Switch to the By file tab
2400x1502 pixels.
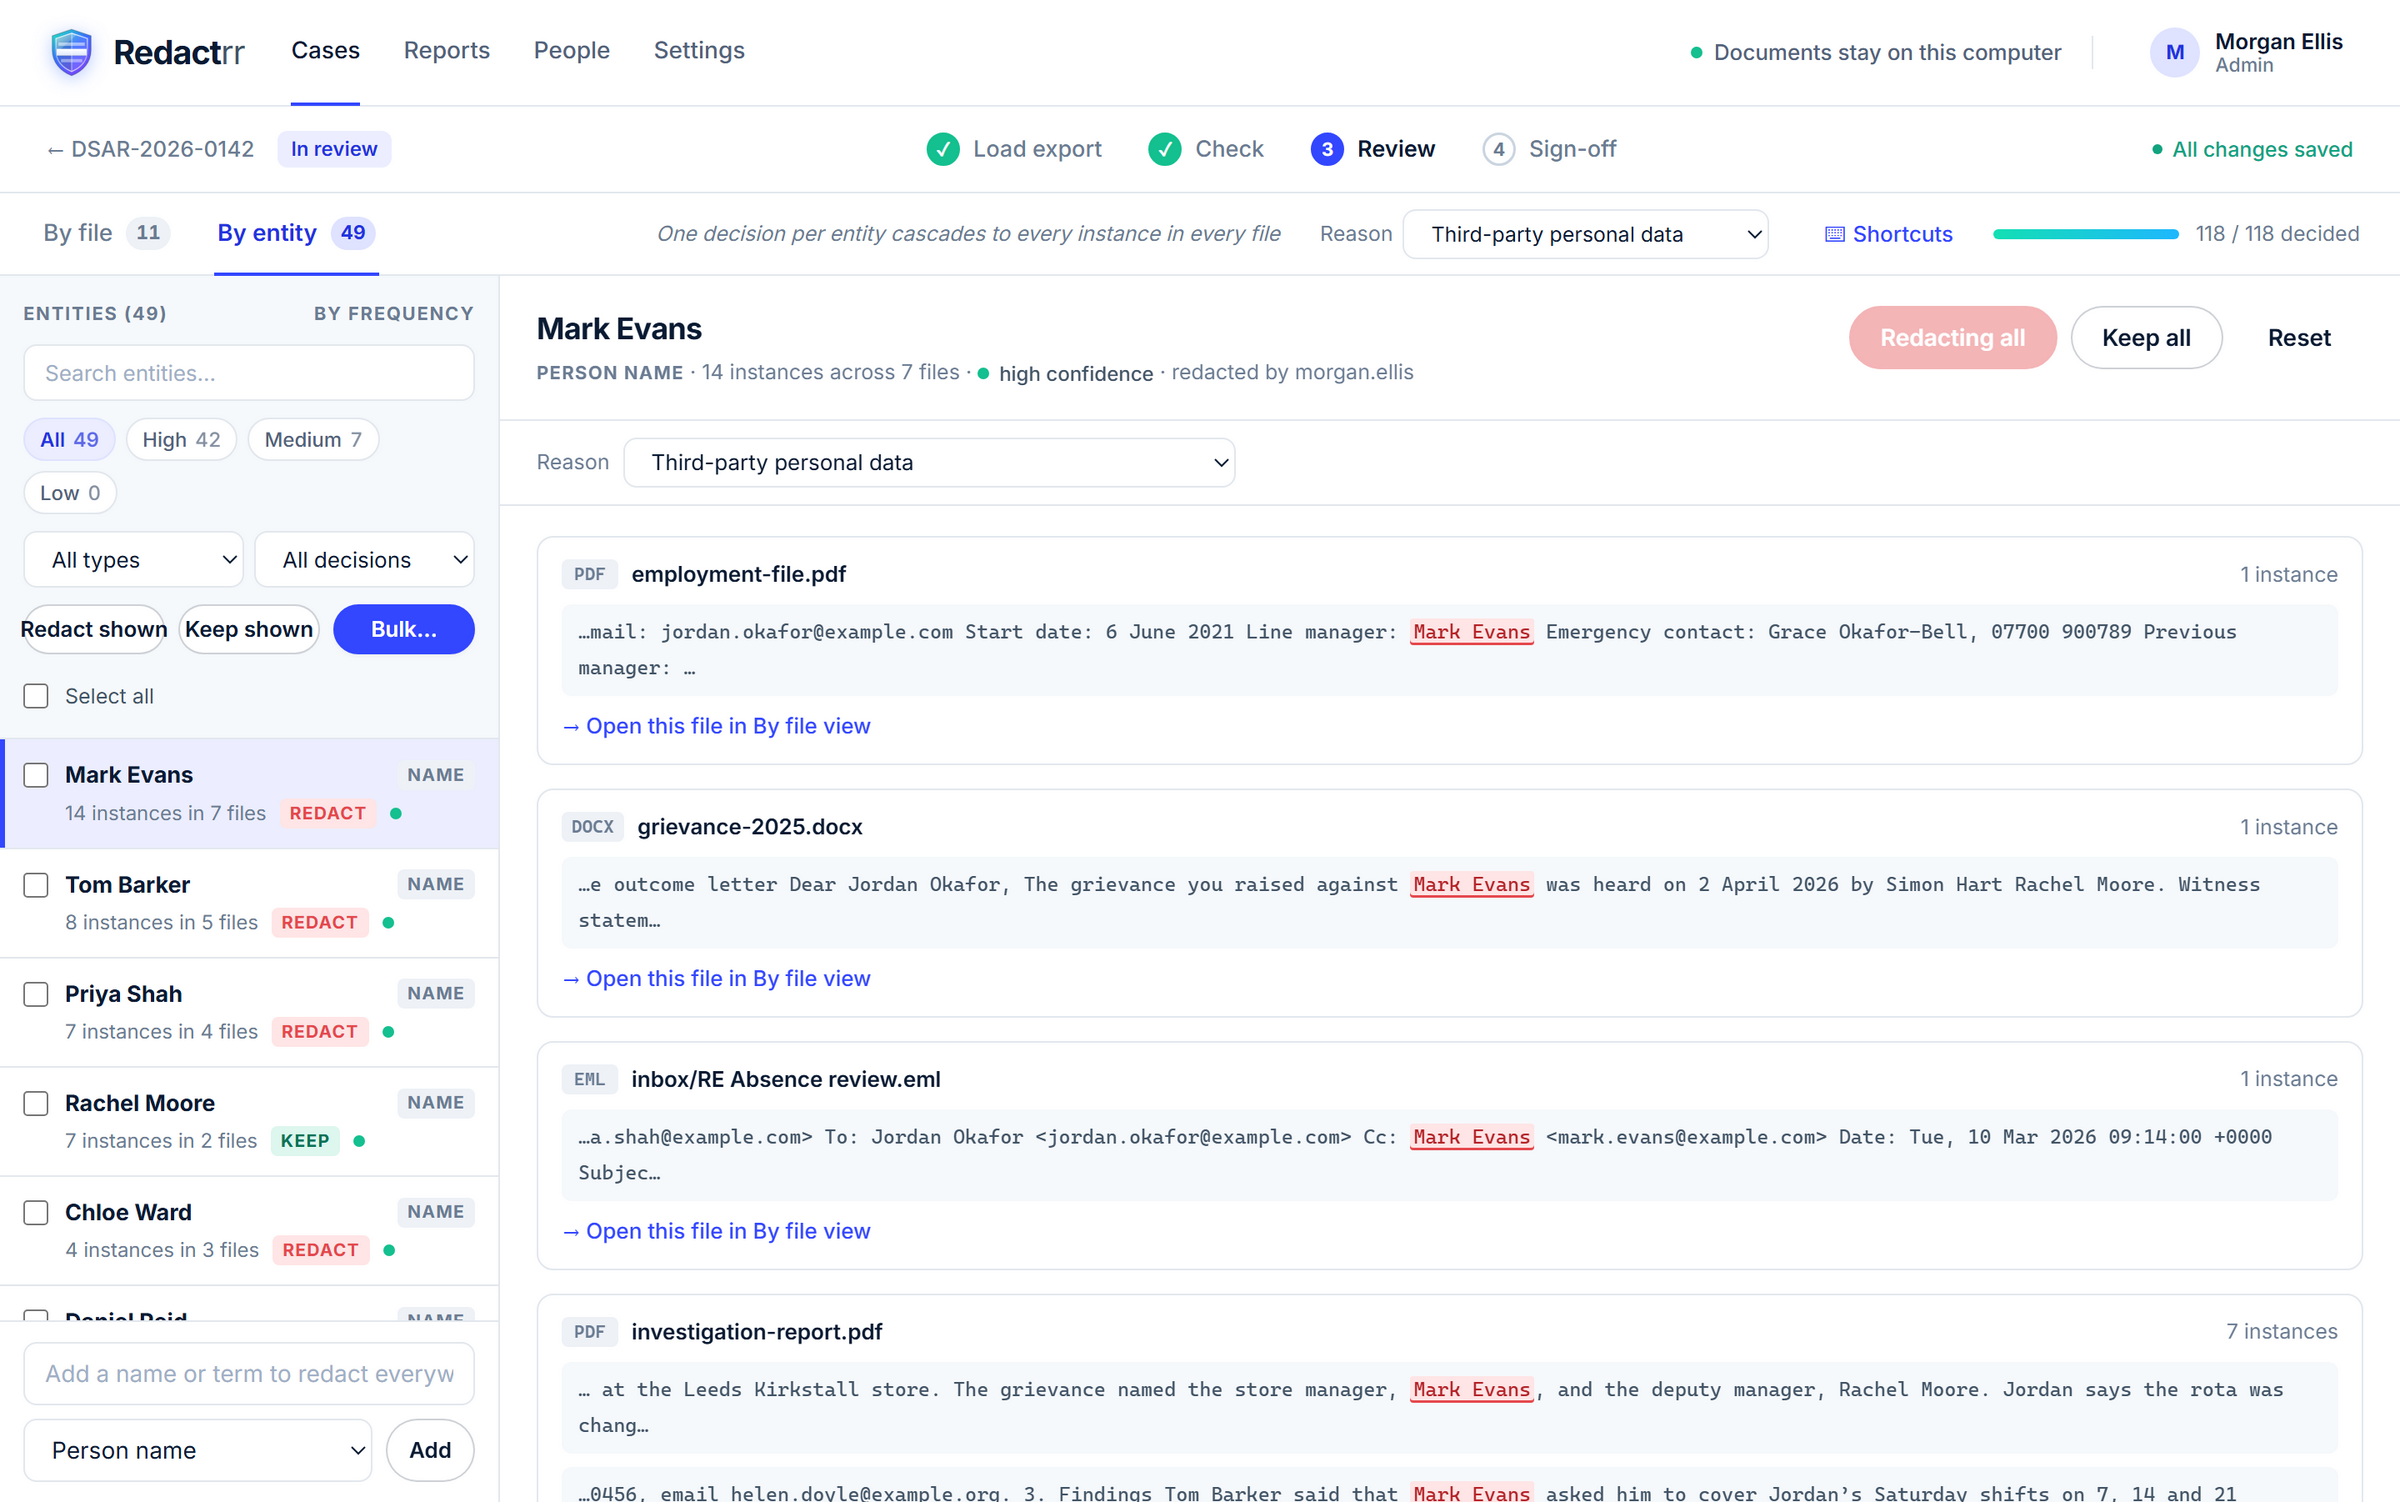106,233
